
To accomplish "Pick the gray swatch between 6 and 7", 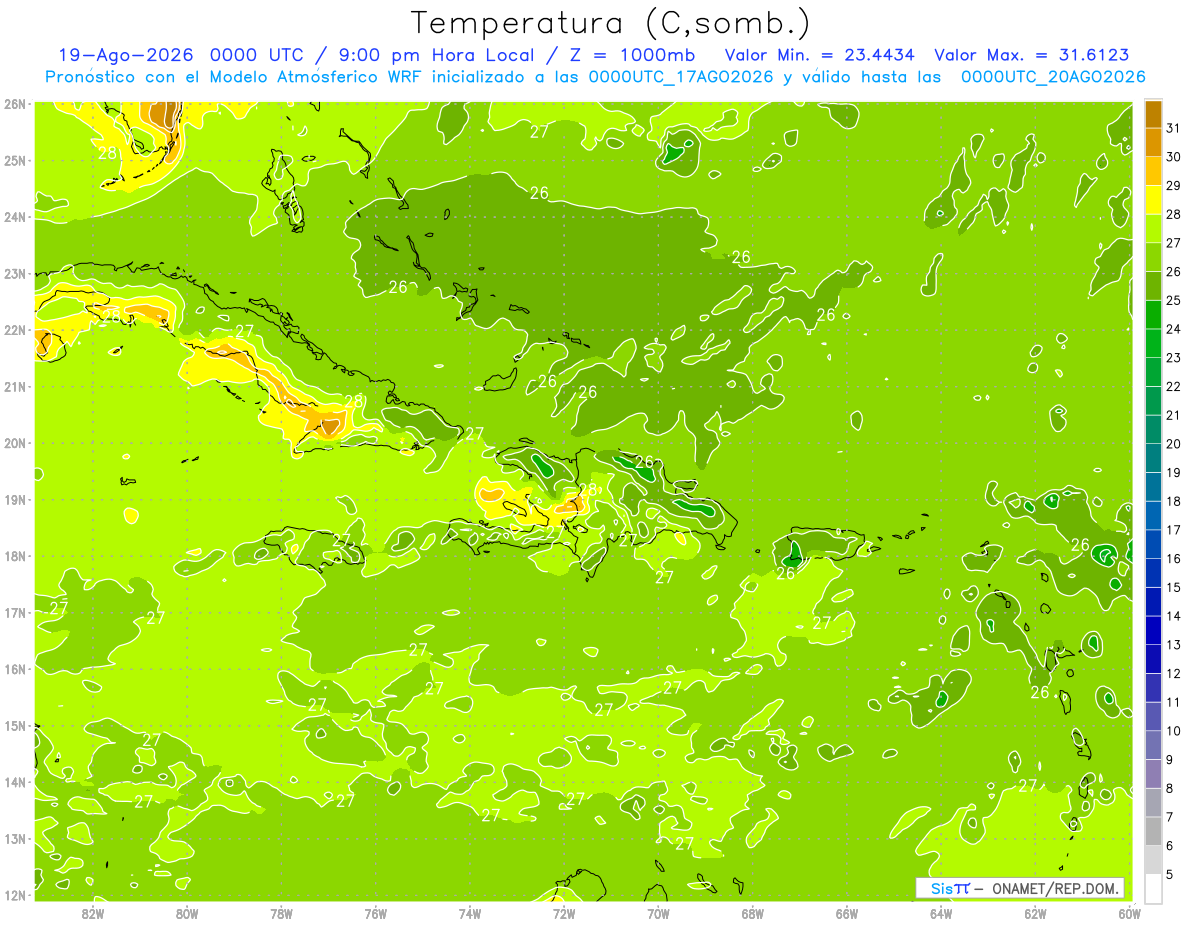I will (1153, 831).
